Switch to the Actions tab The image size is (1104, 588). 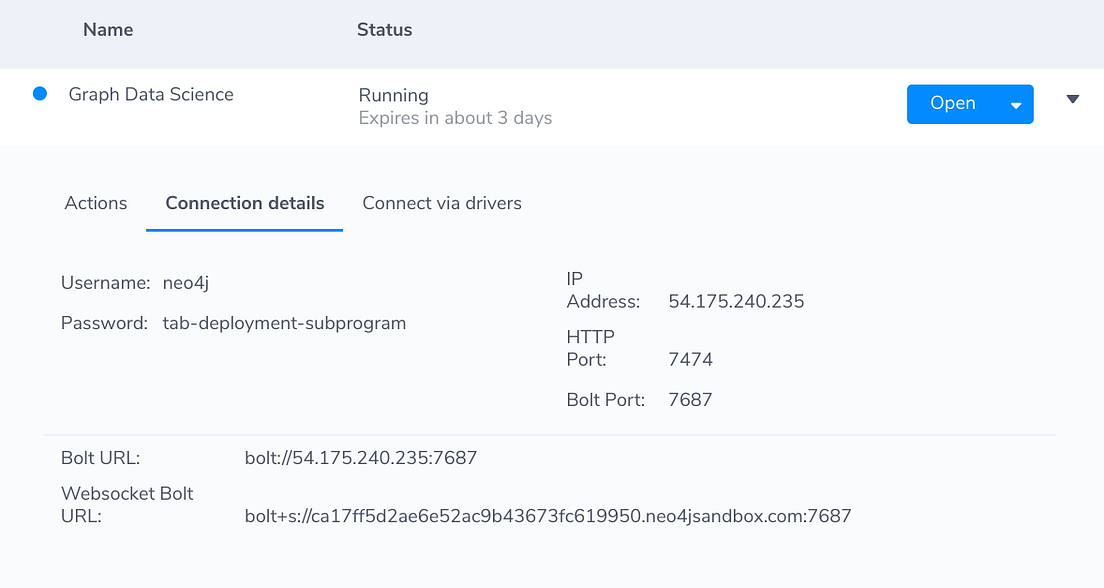coord(96,204)
